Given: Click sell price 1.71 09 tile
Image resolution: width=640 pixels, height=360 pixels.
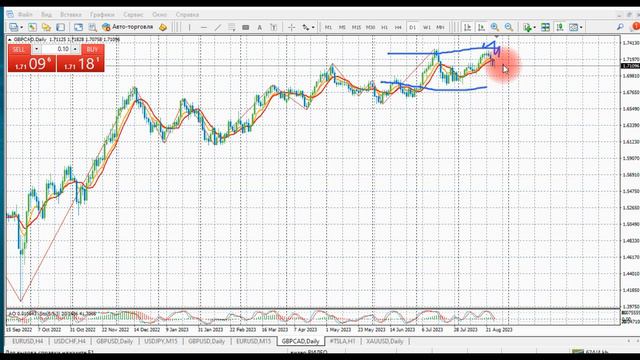Looking at the screenshot, I should tap(32, 63).
